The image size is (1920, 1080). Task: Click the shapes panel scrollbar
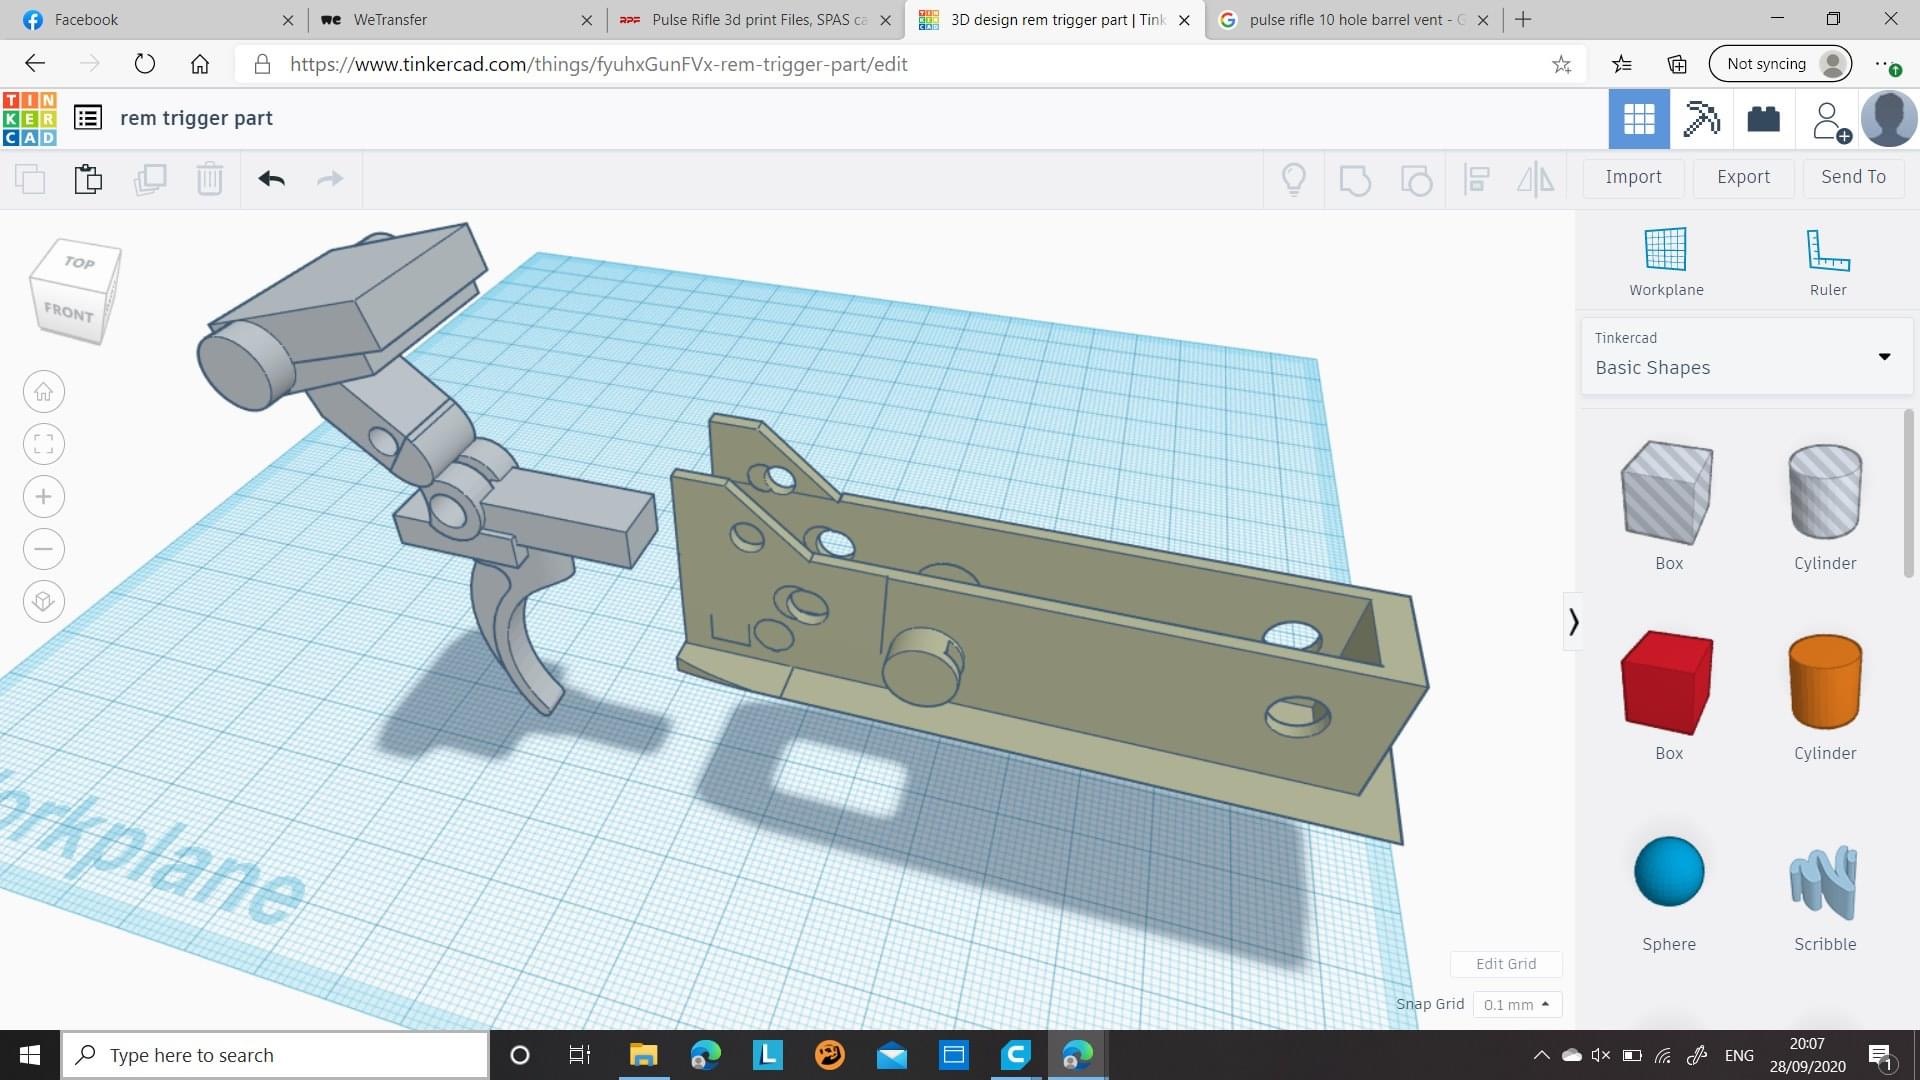click(1908, 492)
